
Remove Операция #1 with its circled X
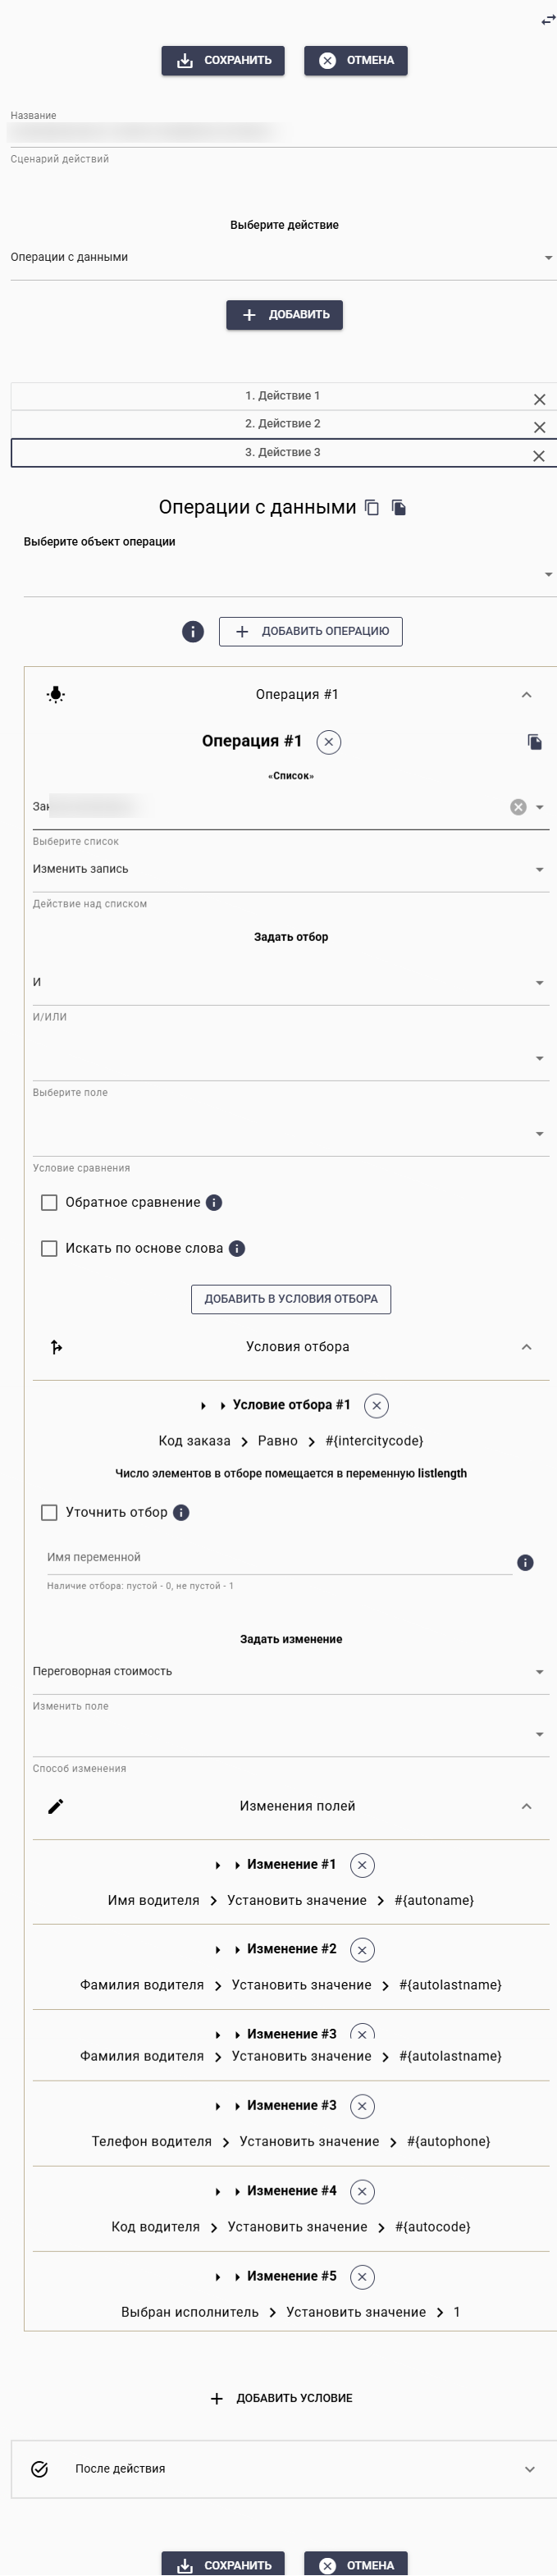(x=329, y=742)
